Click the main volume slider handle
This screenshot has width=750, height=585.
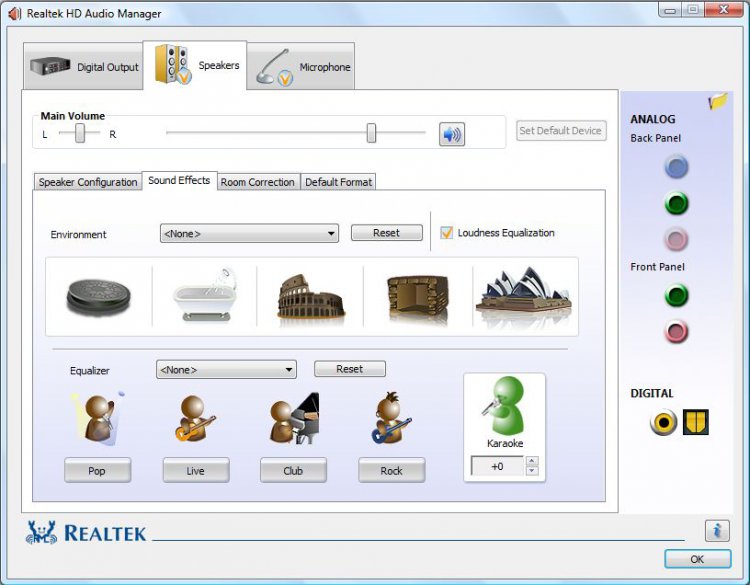371,133
